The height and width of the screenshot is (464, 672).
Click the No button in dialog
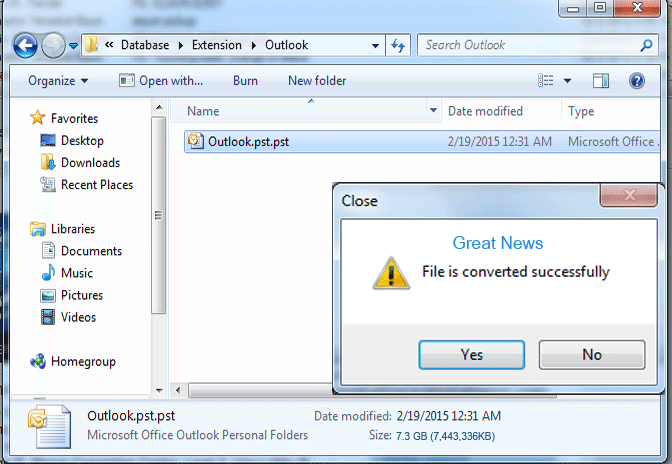591,354
